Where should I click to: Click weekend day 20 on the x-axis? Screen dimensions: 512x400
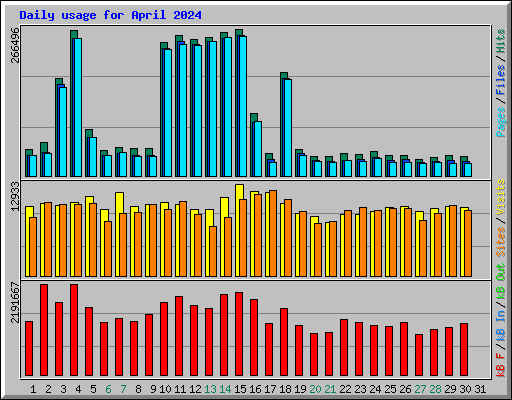point(315,389)
